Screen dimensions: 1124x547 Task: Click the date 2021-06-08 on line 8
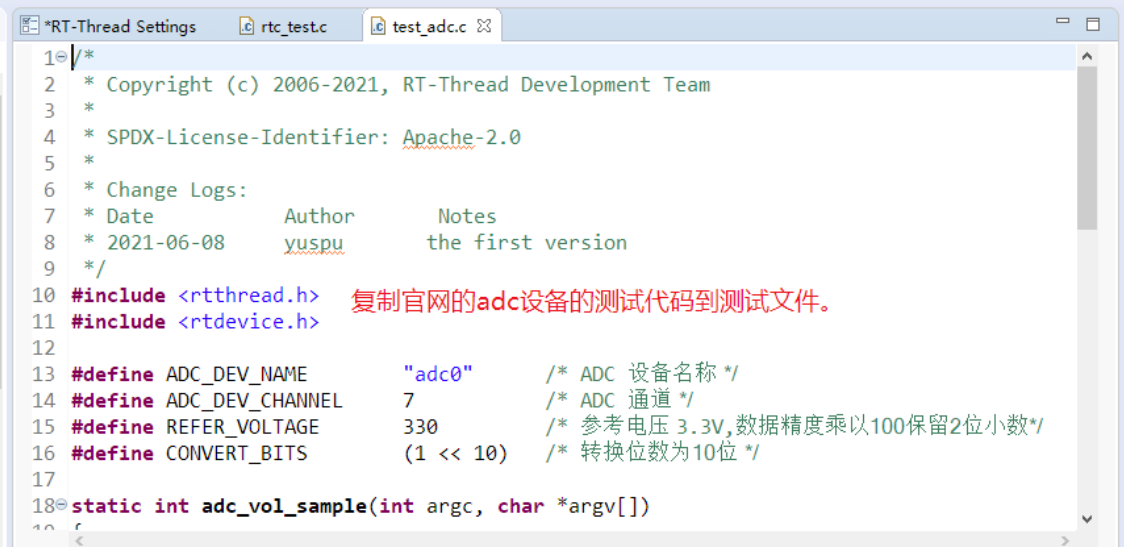pos(166,243)
